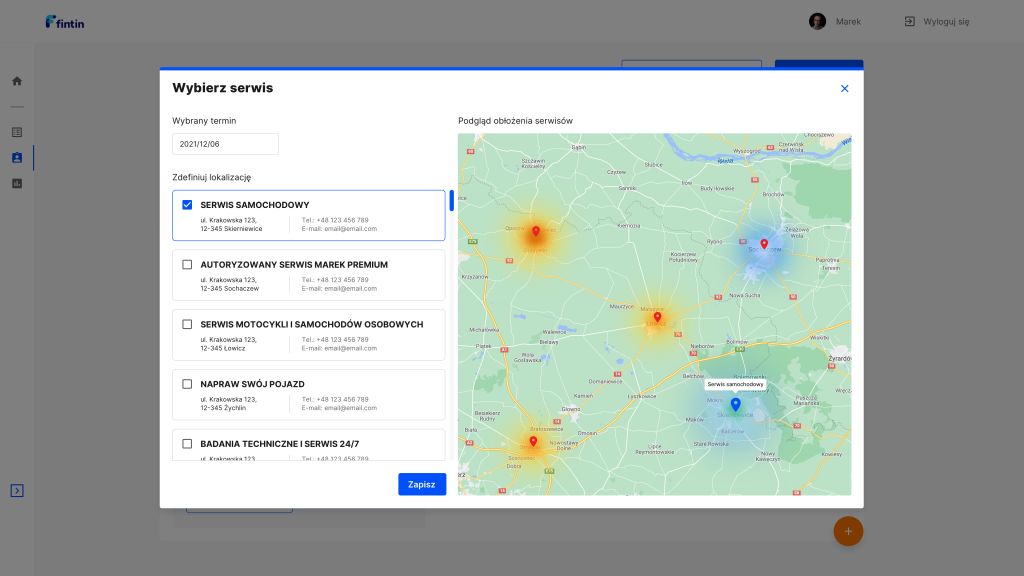
Task: Expand sidebar with arrow box icon
Action: click(17, 490)
